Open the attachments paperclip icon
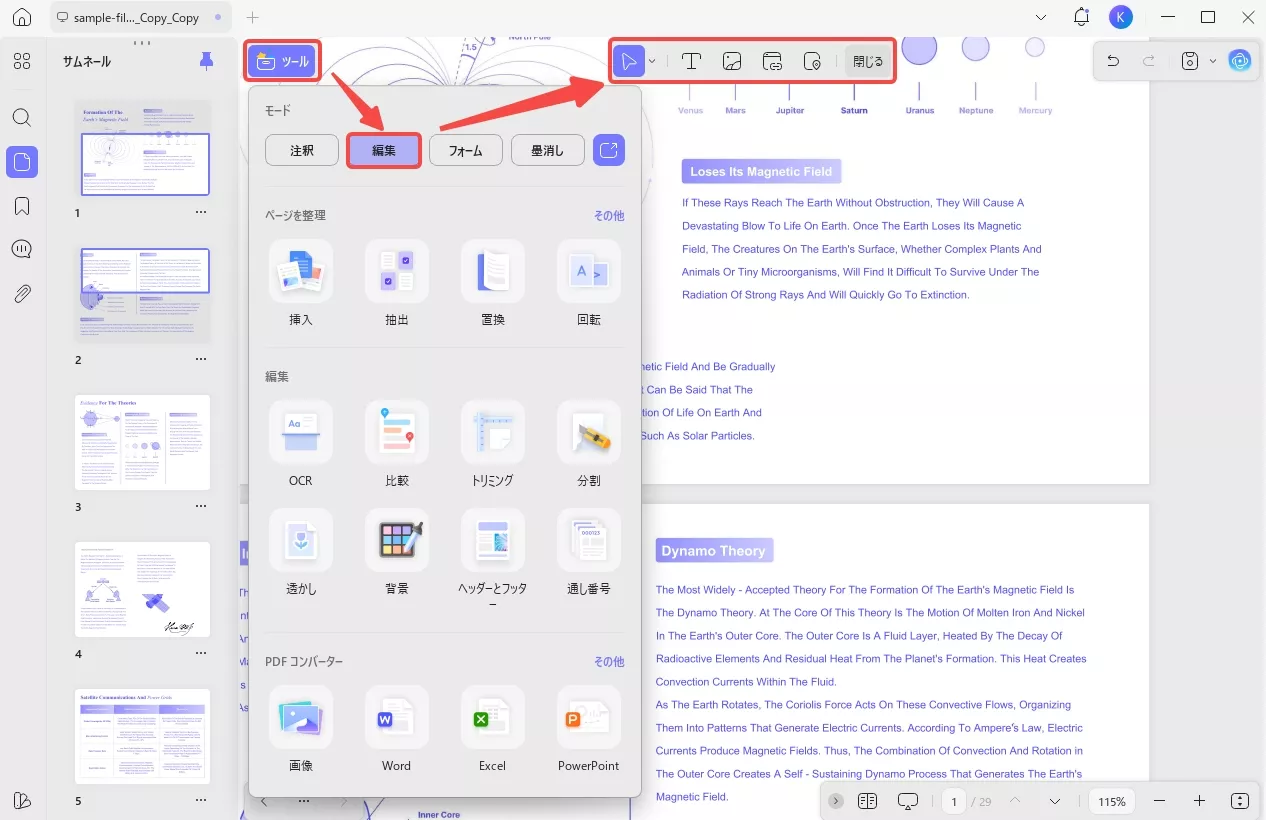The height and width of the screenshot is (820, 1266). 22,293
